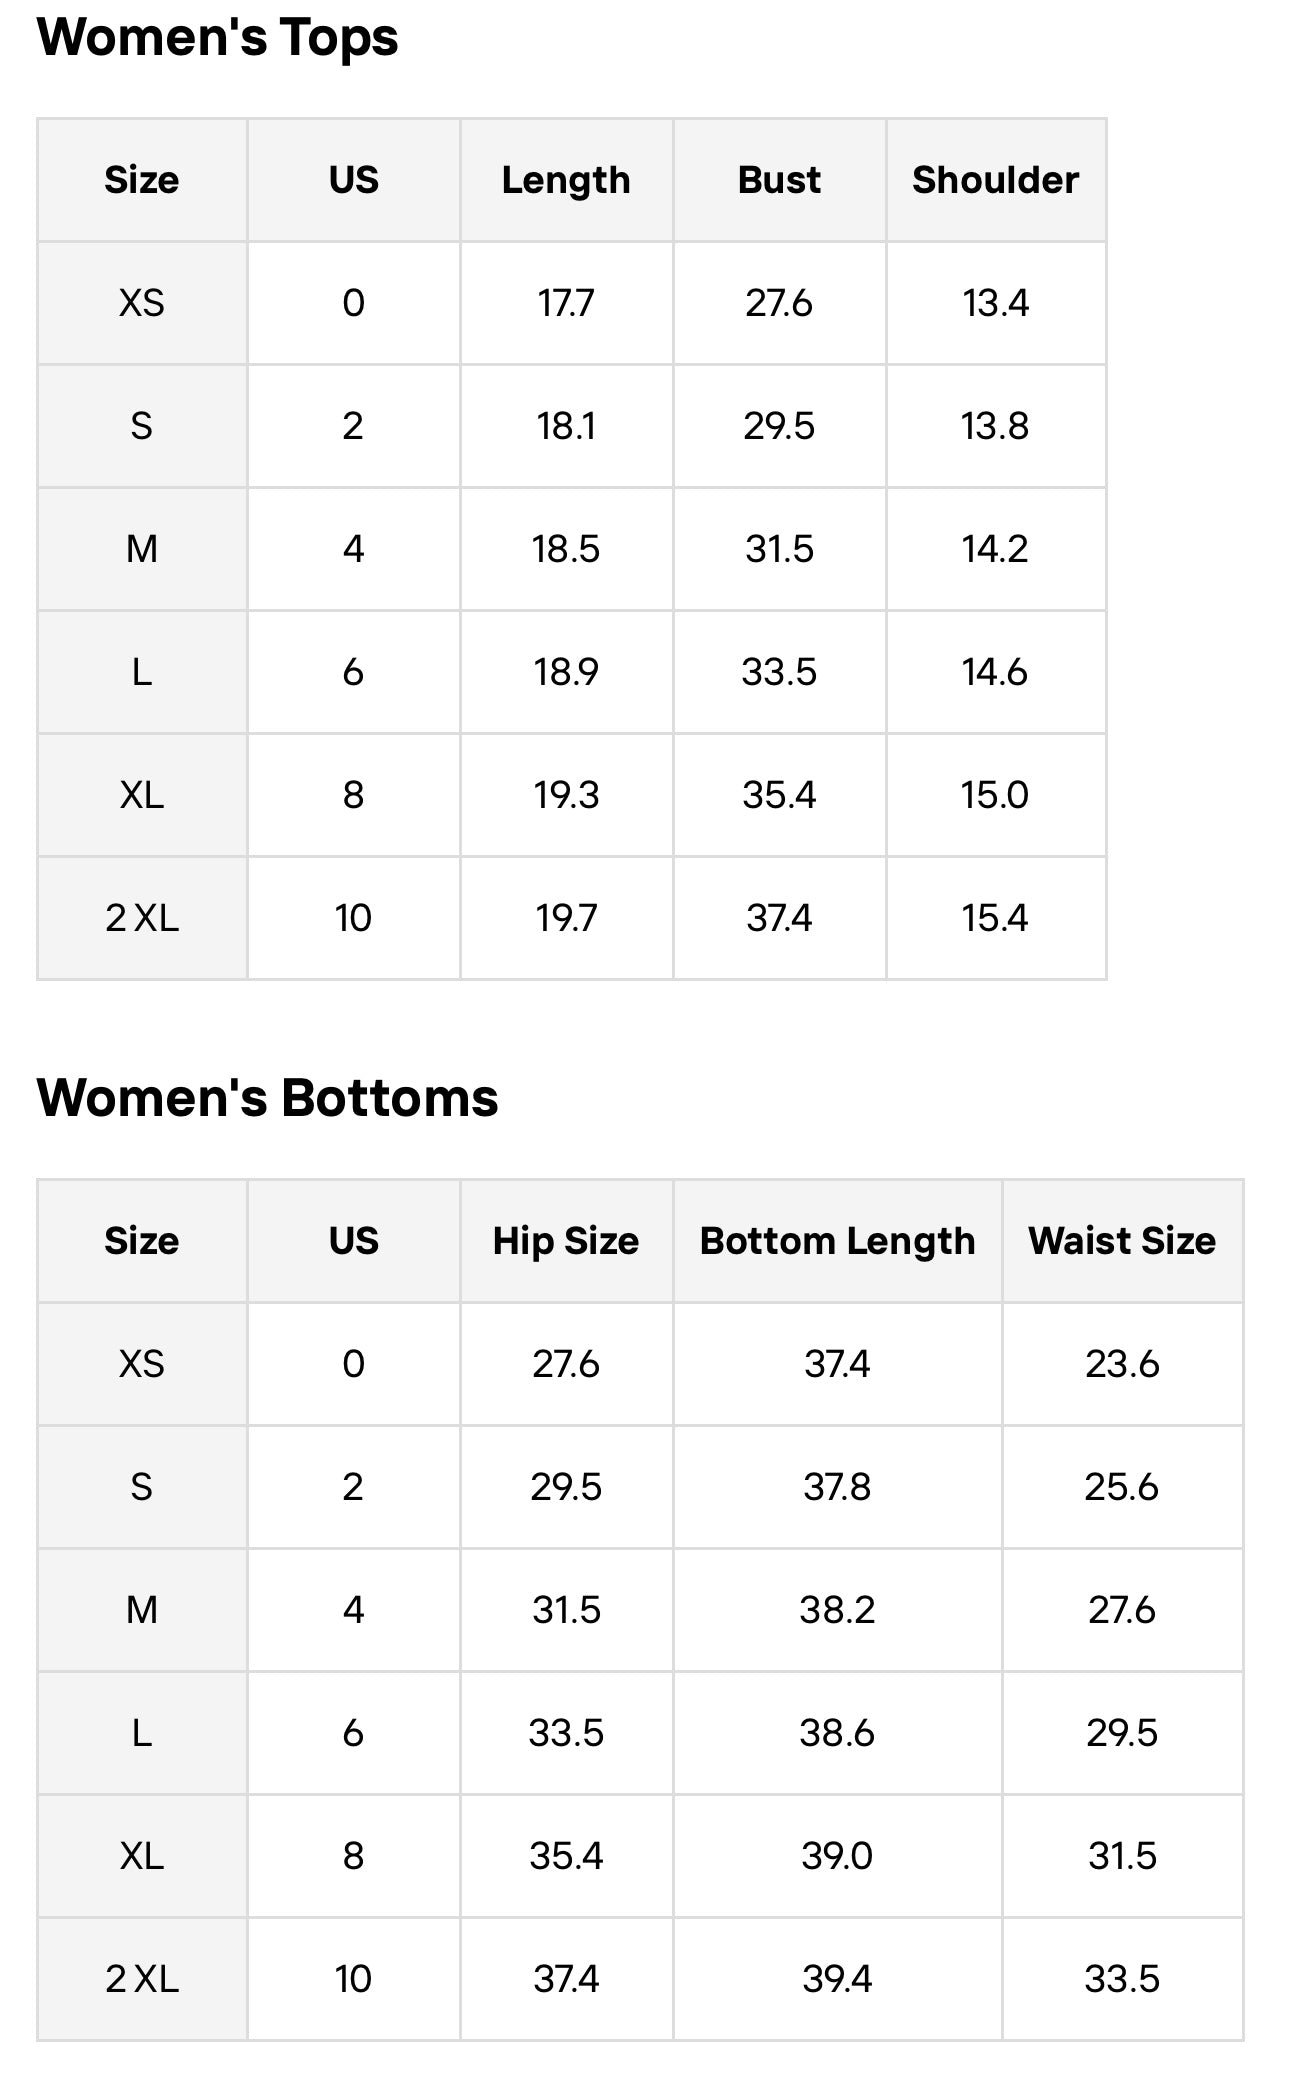Screen dimensions: 1290x2095
Task: Click the Women's Tops heading
Action: point(217,38)
